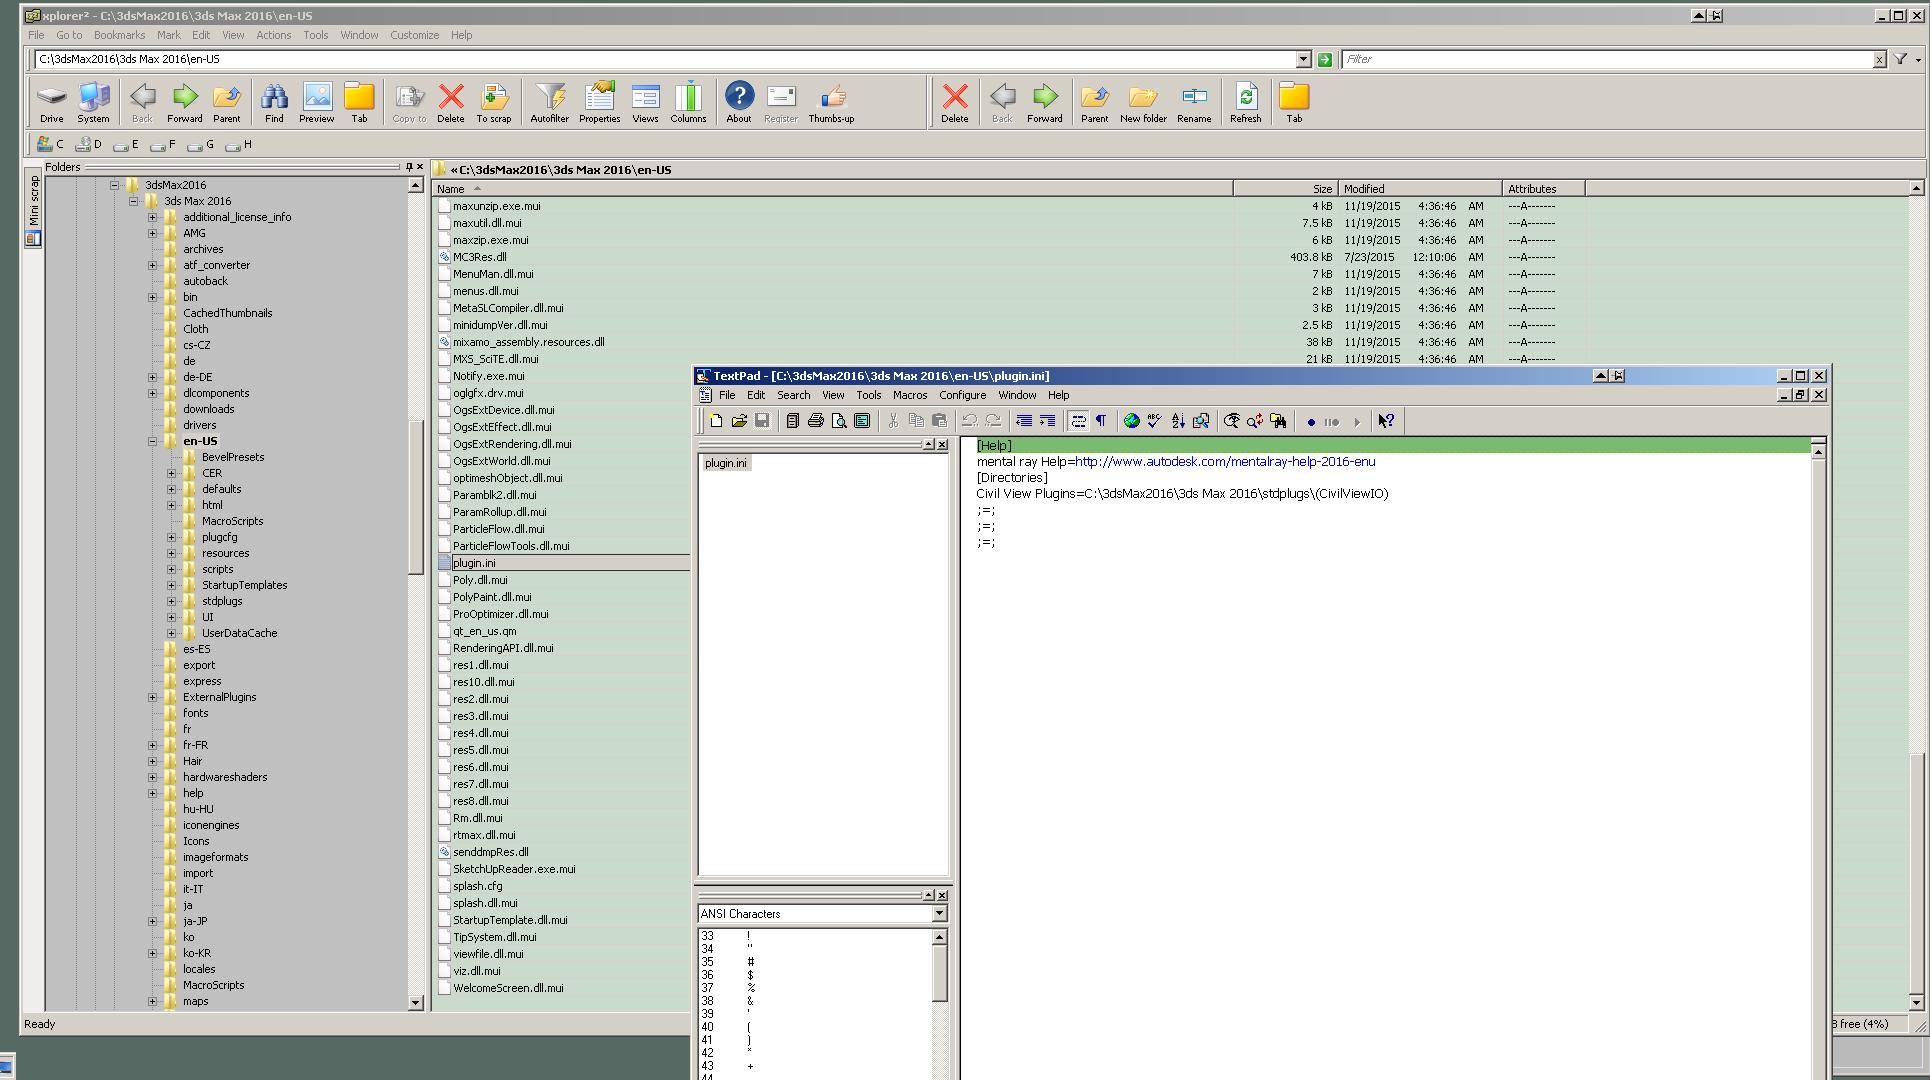Click the System toolbar icon
Image resolution: width=1930 pixels, height=1080 pixels.
[x=93, y=103]
